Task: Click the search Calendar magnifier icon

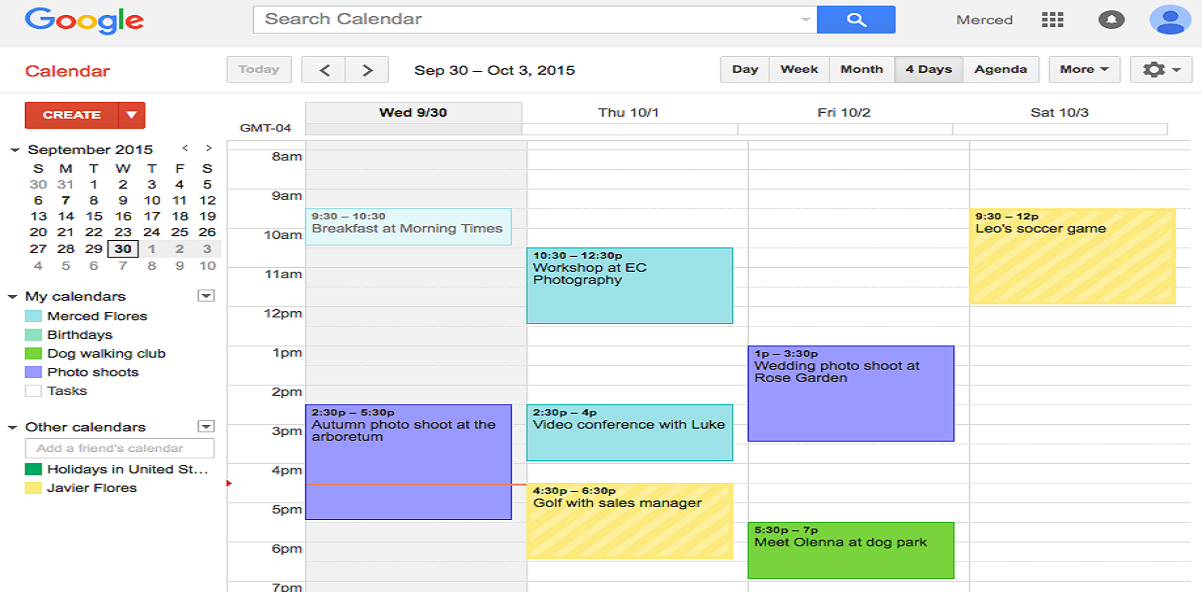Action: [x=855, y=19]
